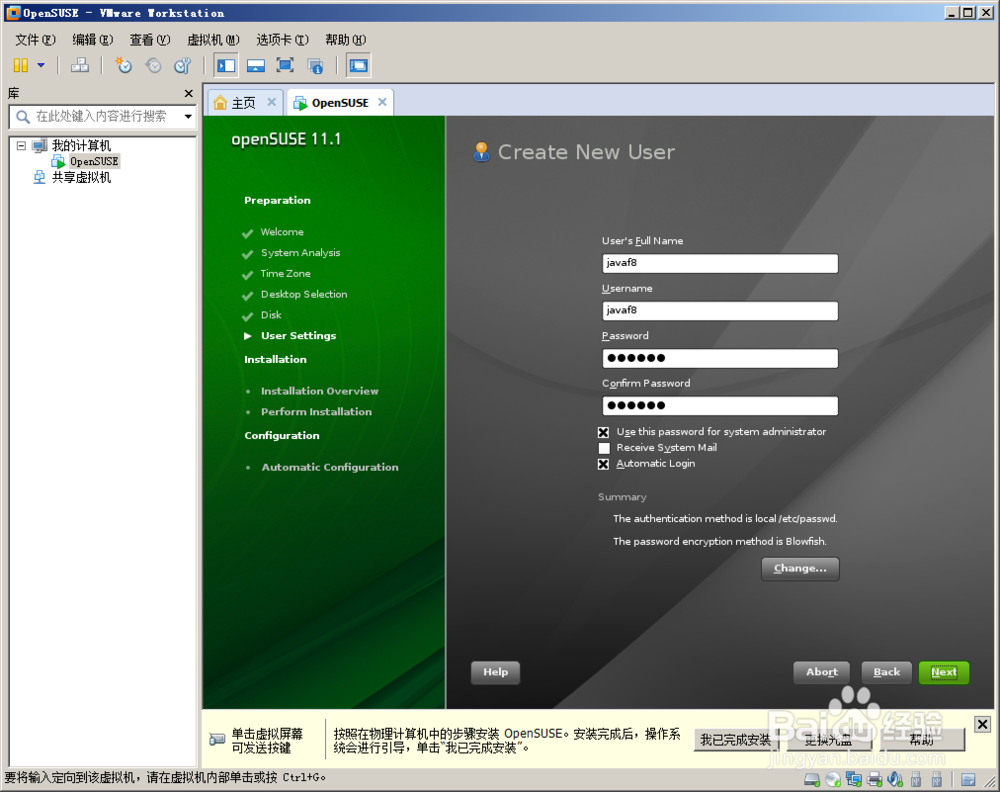The width and height of the screenshot is (1000, 792).
Task: Click the Change... authentication button
Action: click(800, 569)
